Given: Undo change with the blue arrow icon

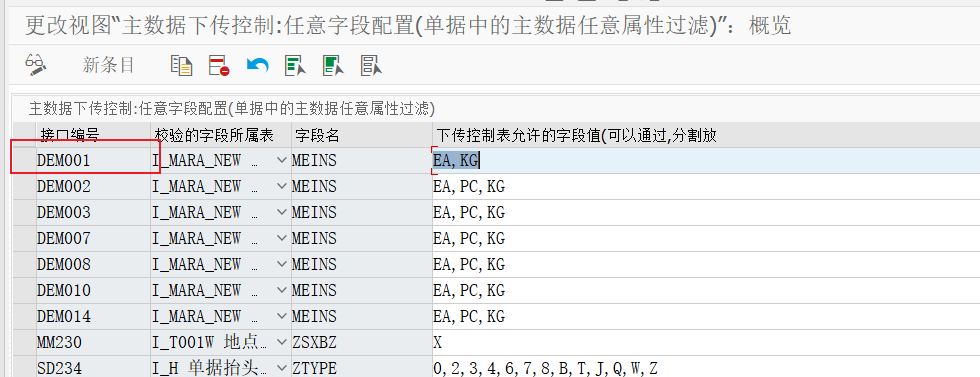Looking at the screenshot, I should pos(257,65).
